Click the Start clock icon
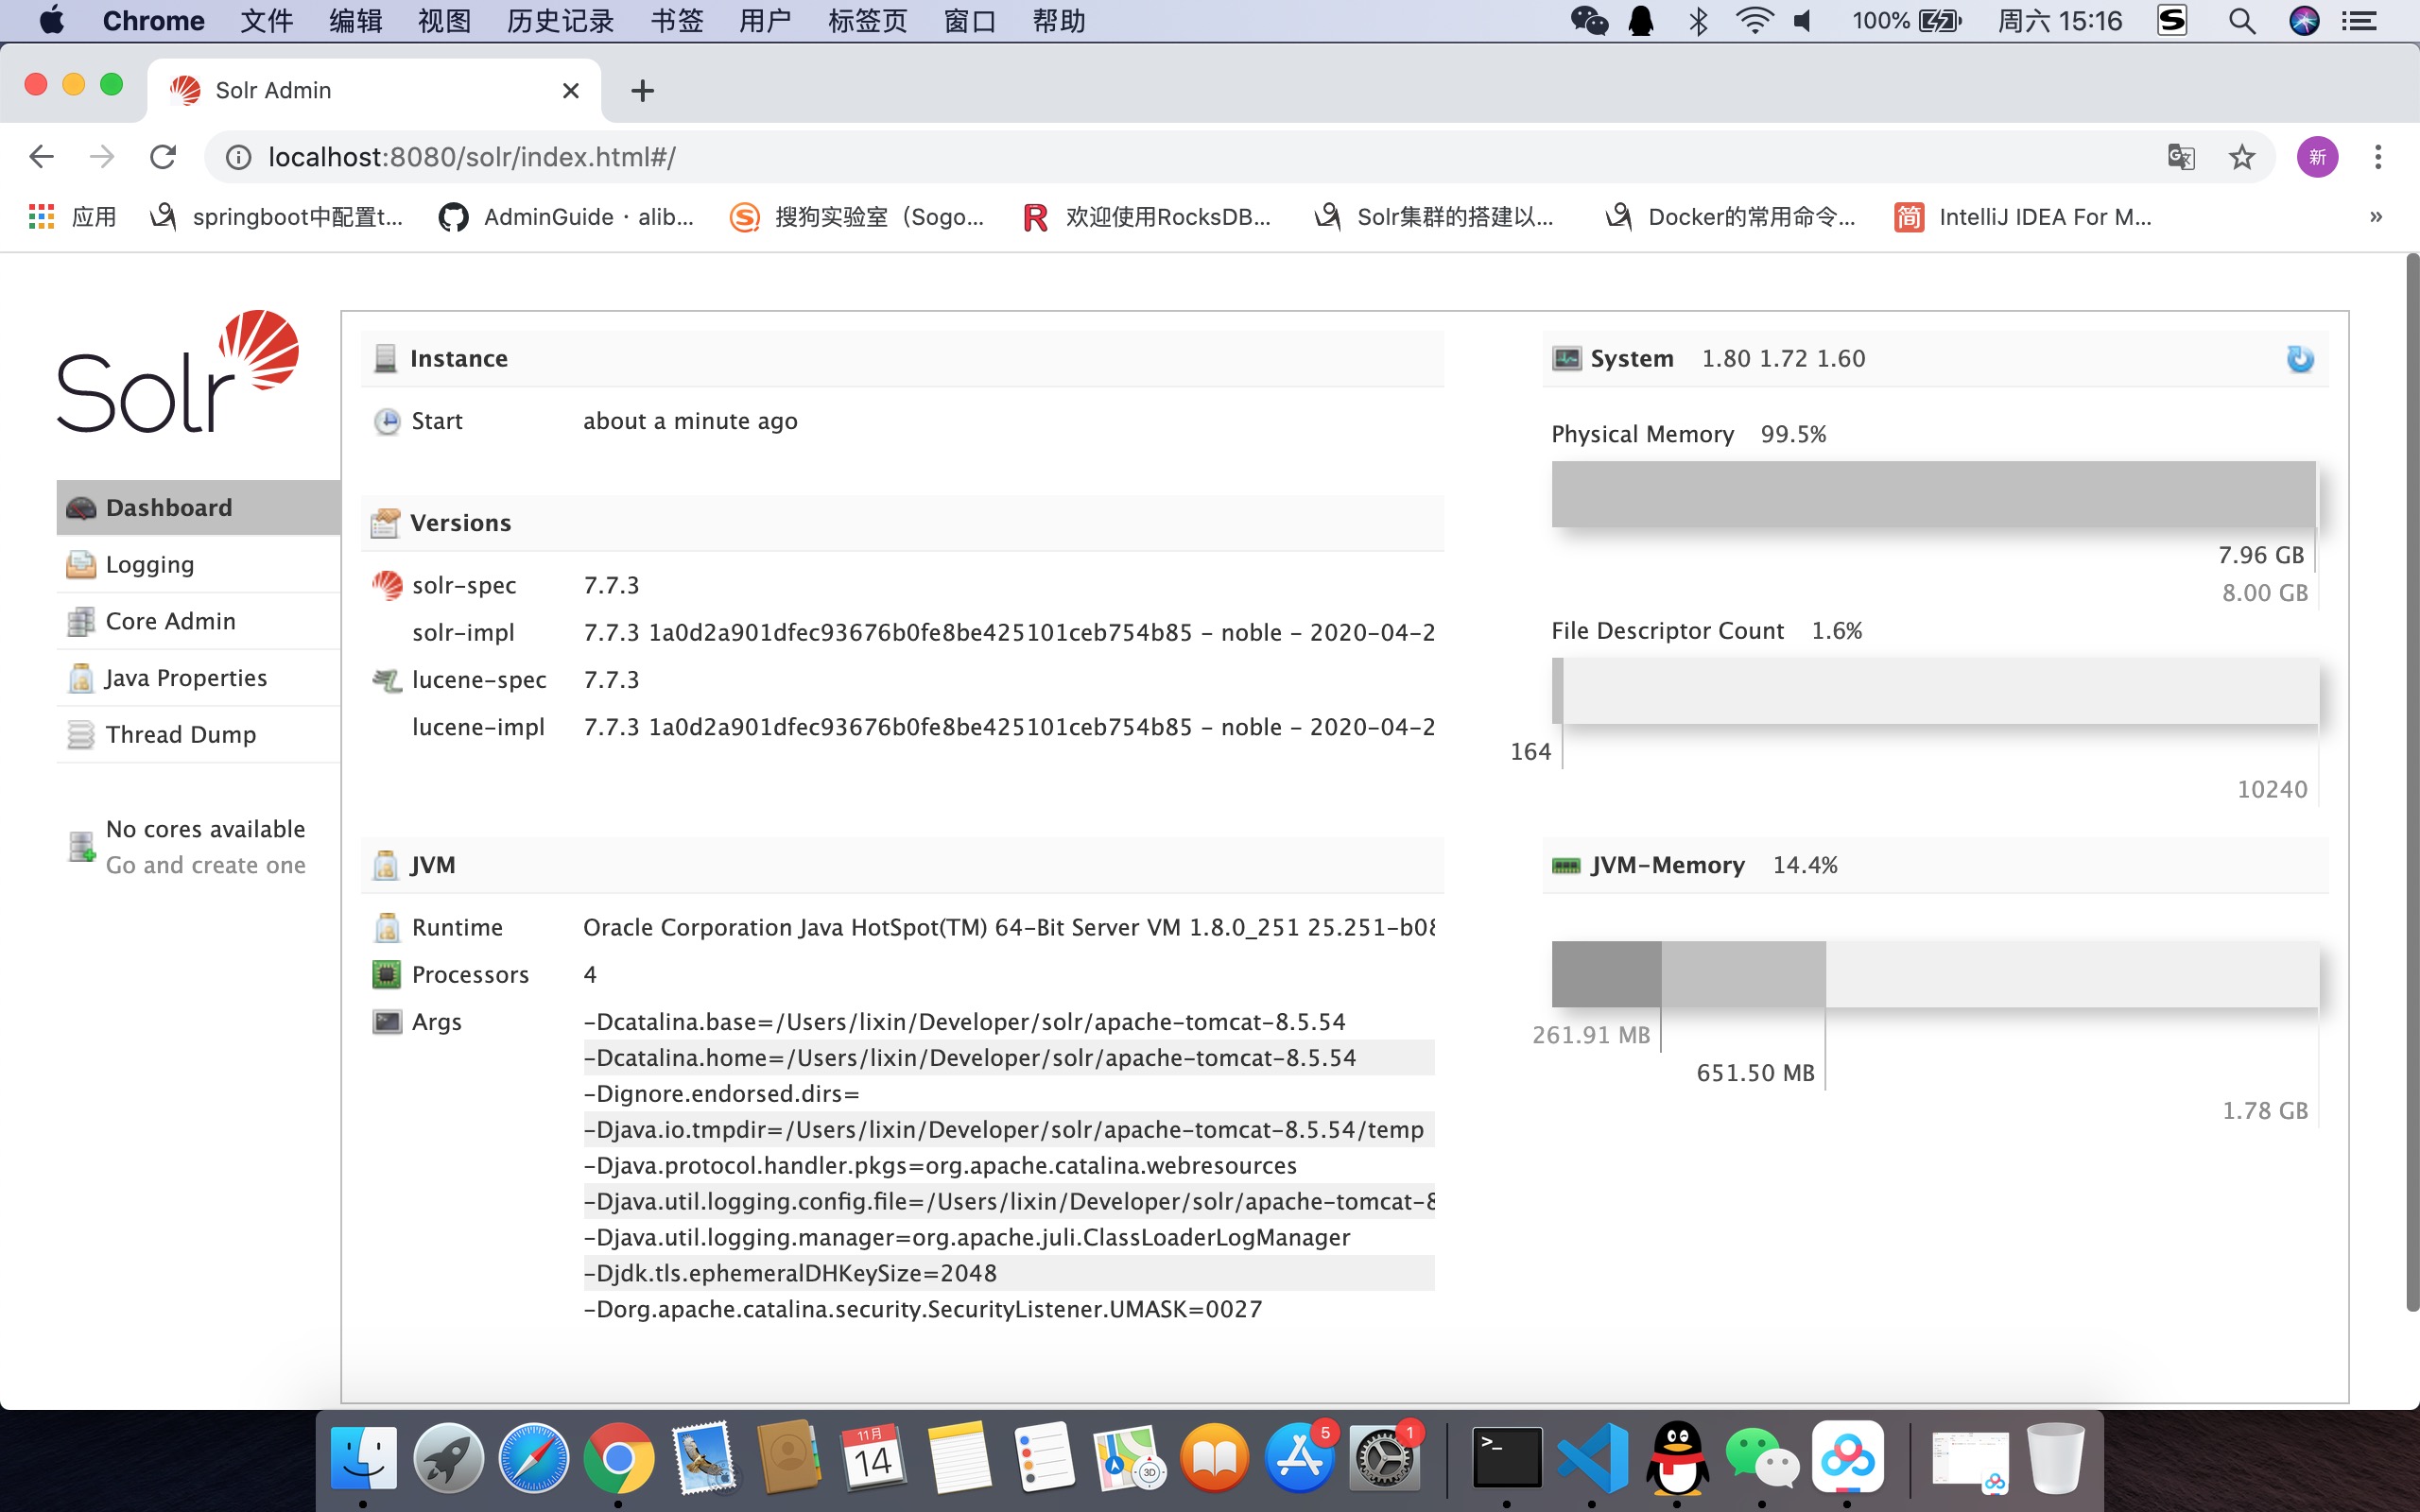 click(387, 421)
